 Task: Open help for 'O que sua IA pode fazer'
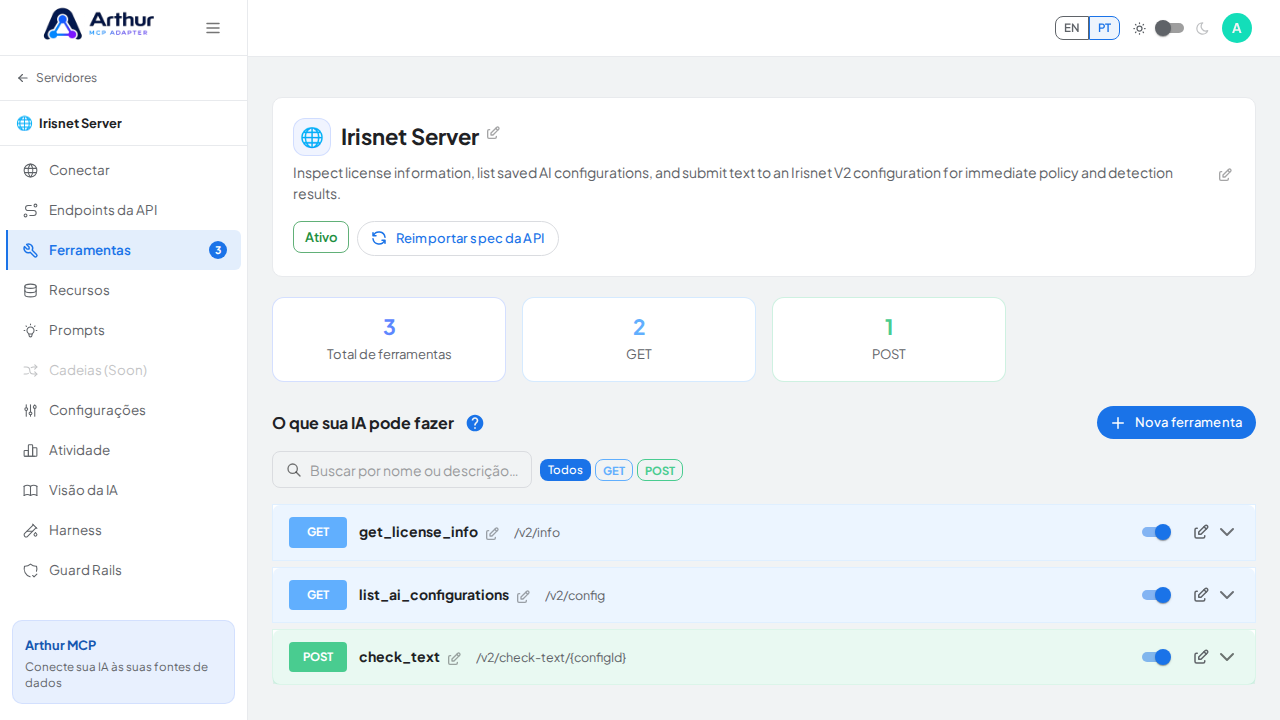[x=475, y=423]
